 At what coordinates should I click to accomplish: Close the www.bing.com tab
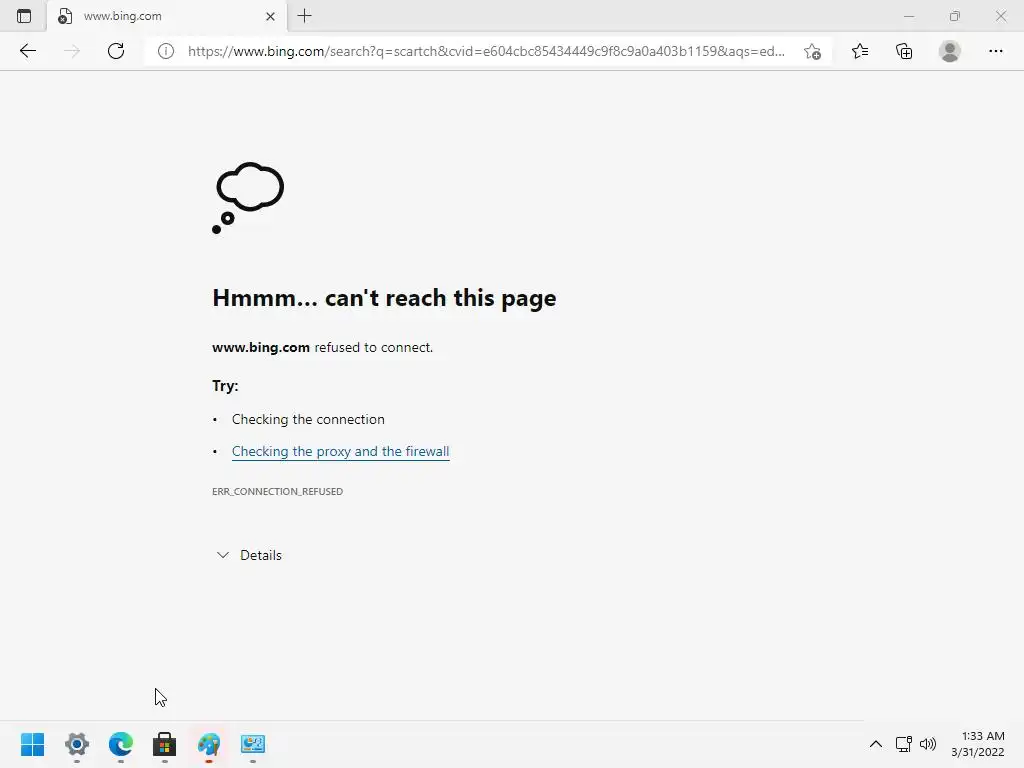pyautogui.click(x=270, y=16)
